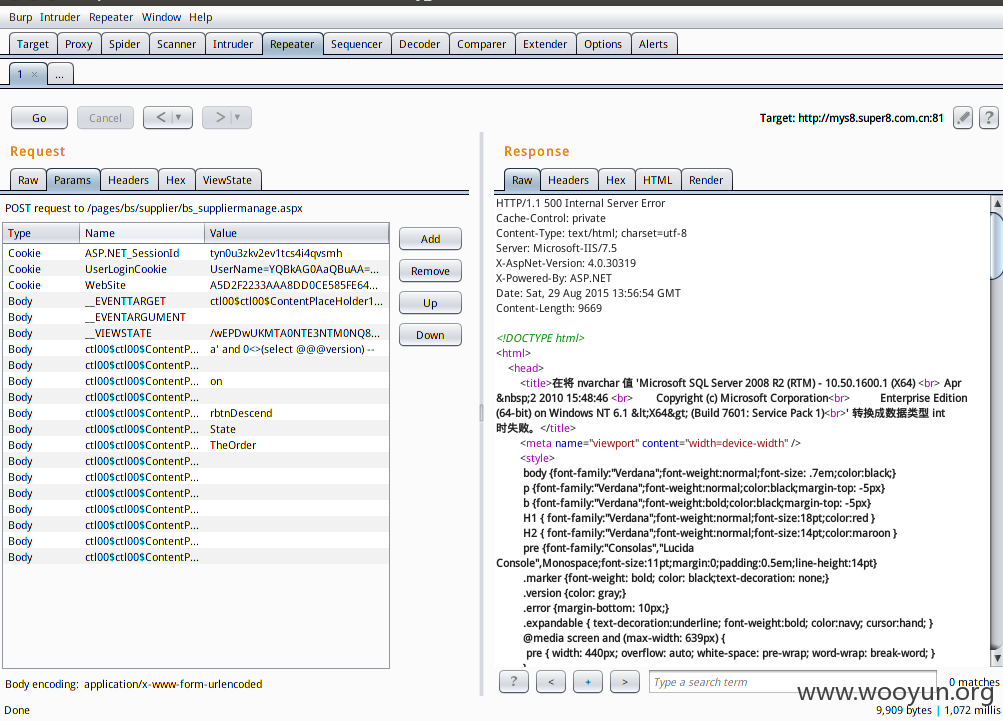
Task: Click the Go button to send request
Action: pyautogui.click(x=39, y=118)
